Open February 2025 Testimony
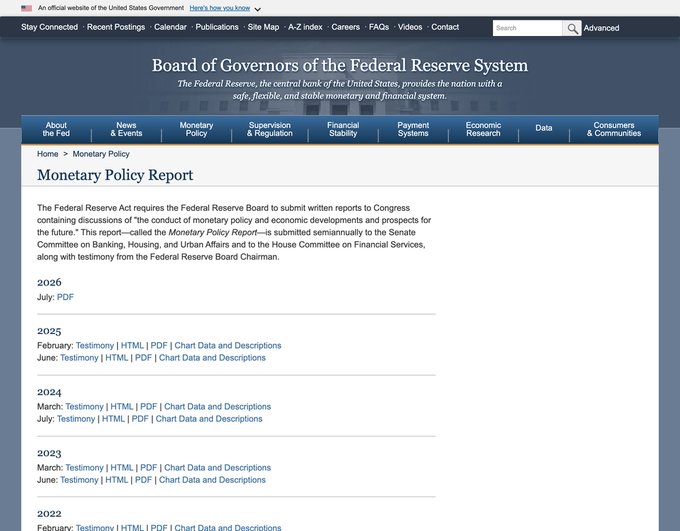 coord(95,346)
